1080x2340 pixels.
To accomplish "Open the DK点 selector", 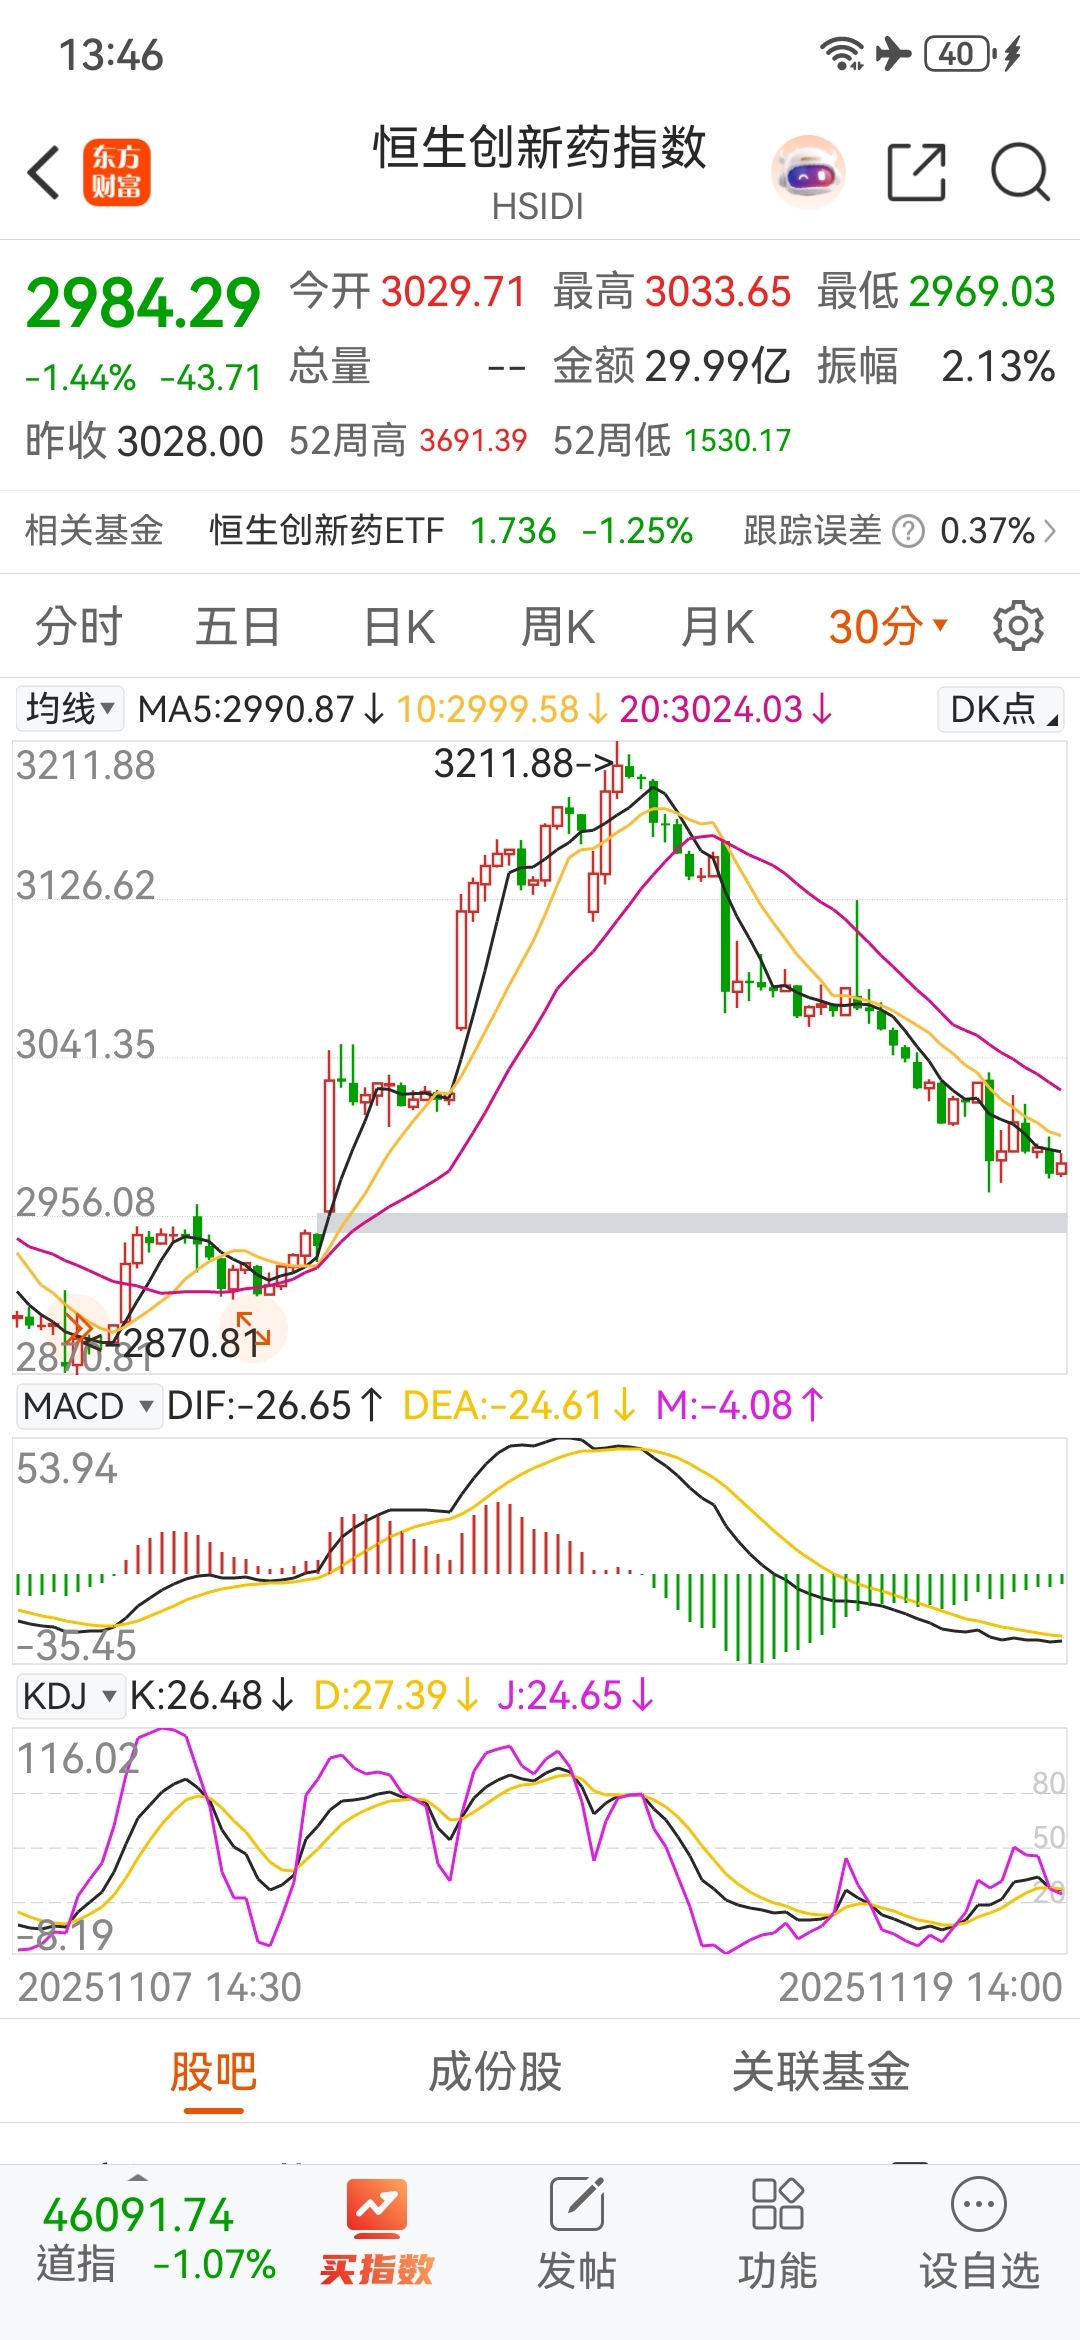I will point(1001,709).
